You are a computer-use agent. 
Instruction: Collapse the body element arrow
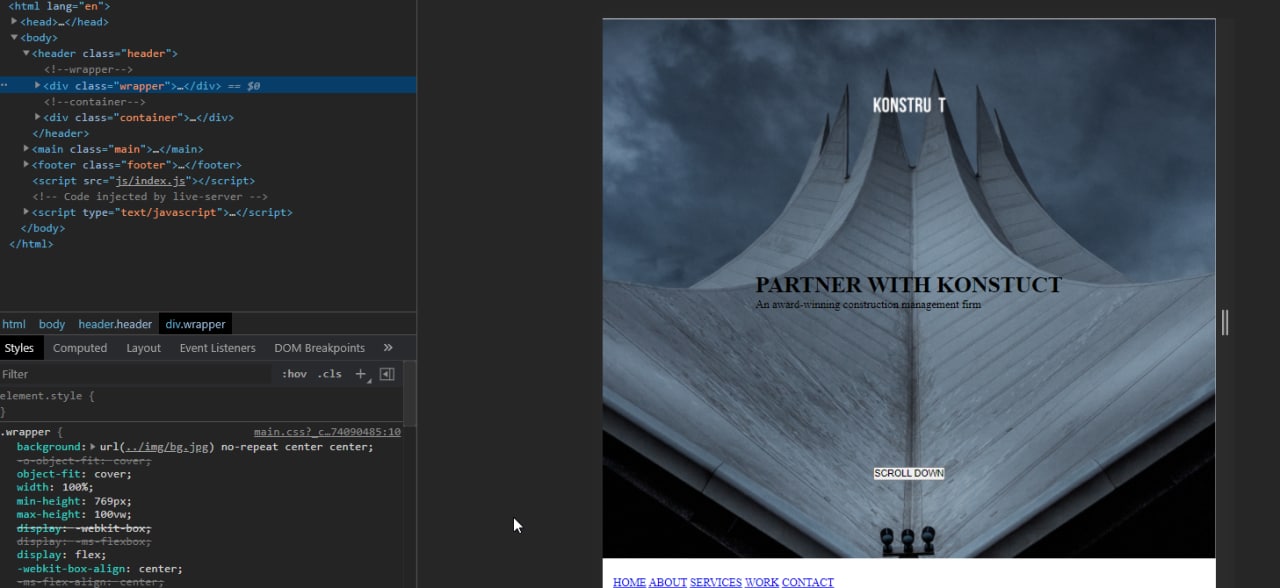click(15, 37)
